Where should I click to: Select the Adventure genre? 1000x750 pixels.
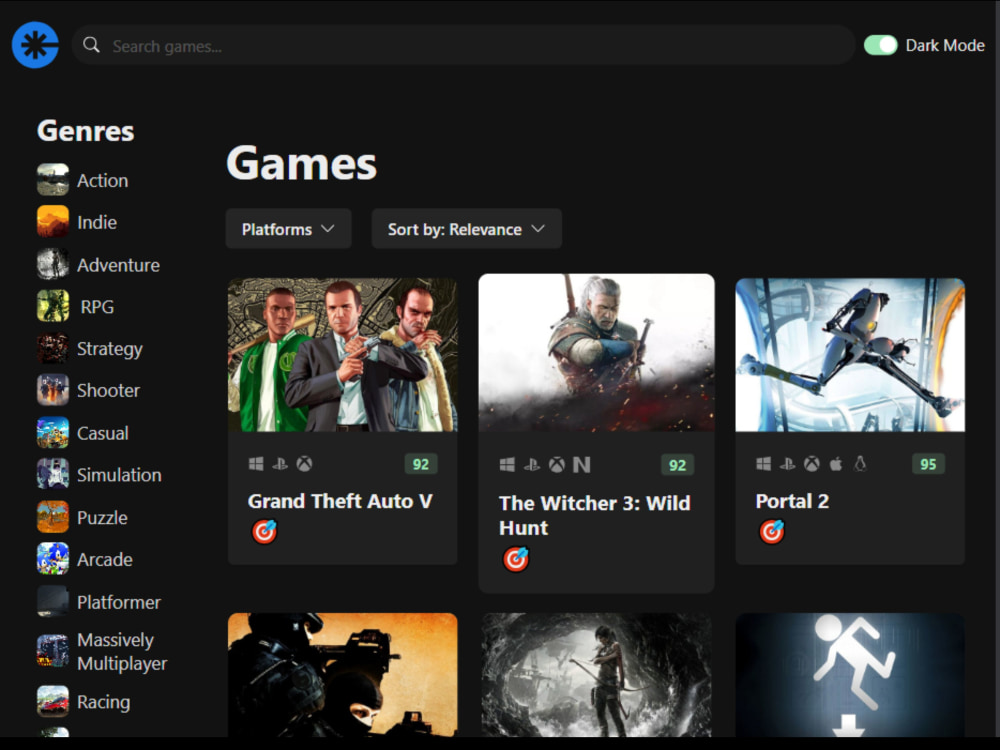coord(119,265)
